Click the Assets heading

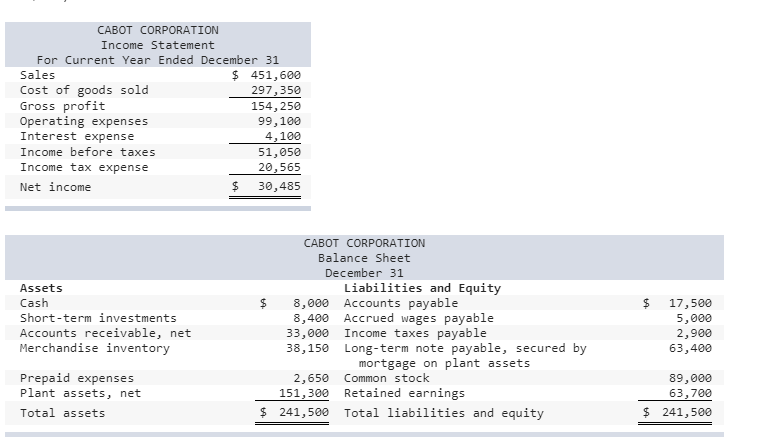pos(41,288)
